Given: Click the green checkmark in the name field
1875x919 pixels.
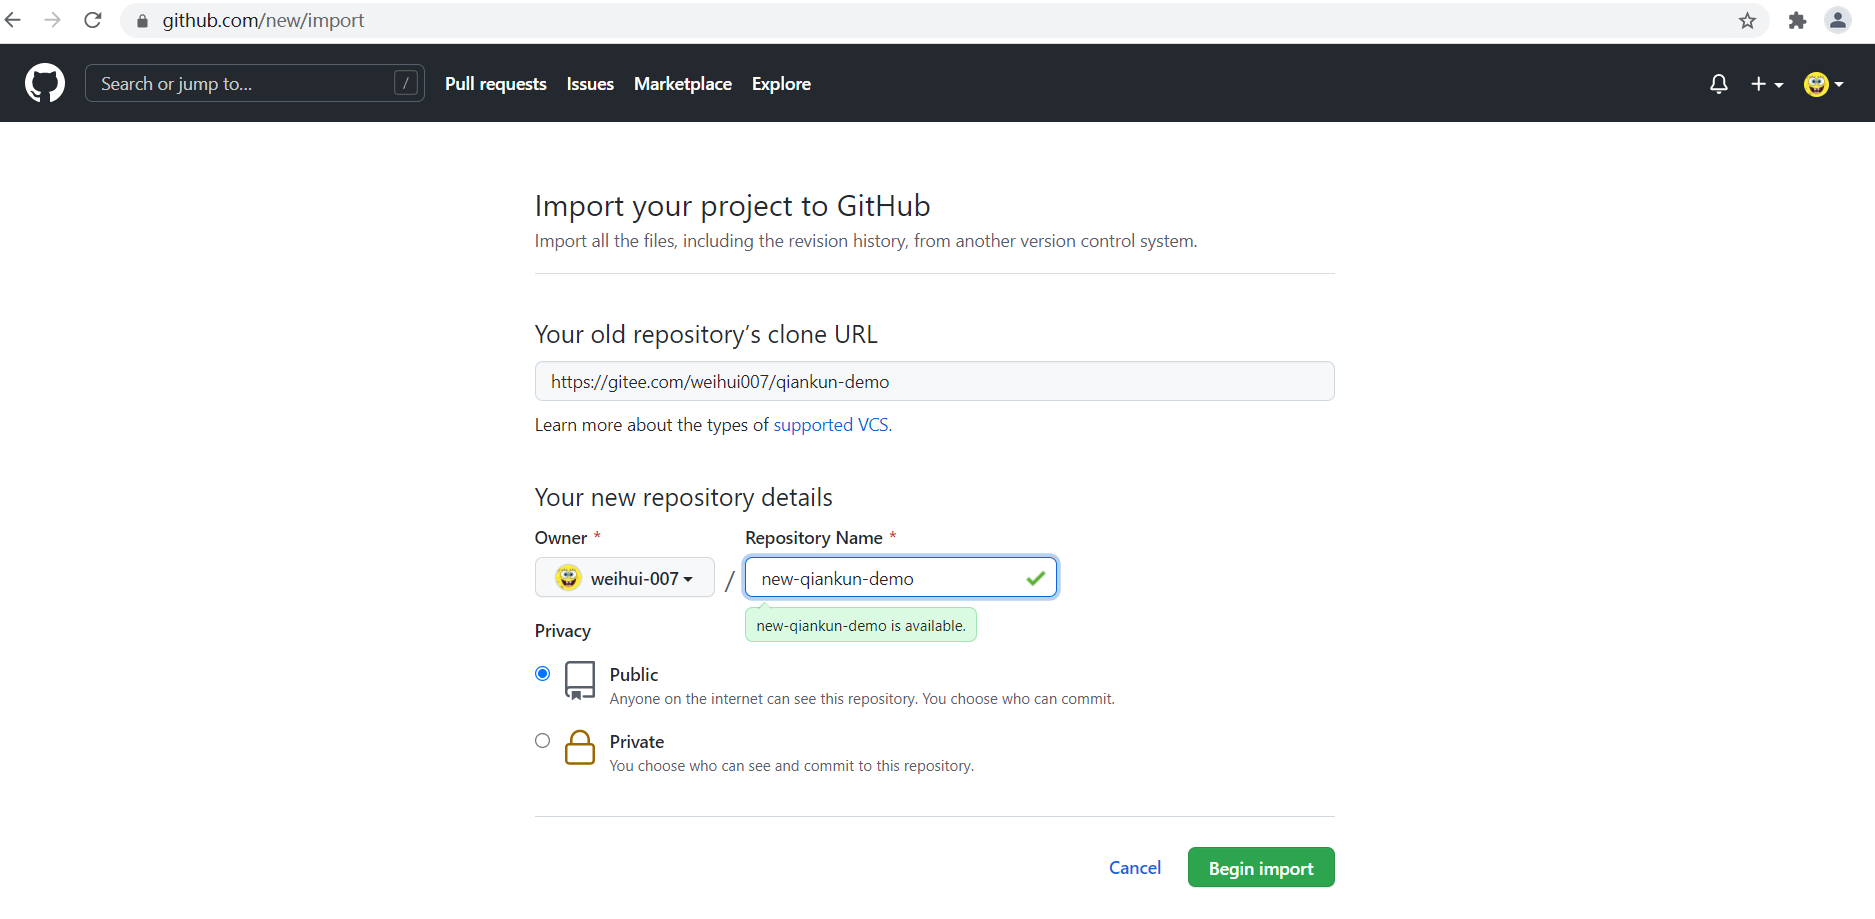Looking at the screenshot, I should click(x=1035, y=577).
